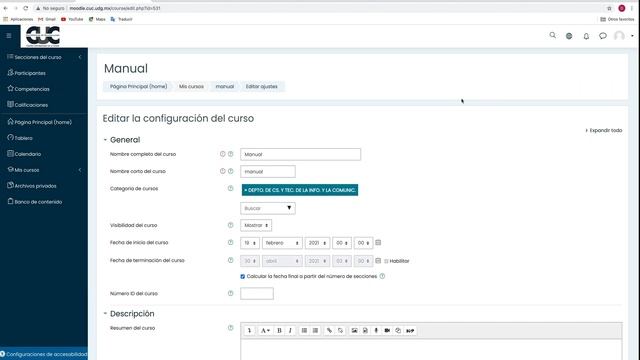The width and height of the screenshot is (640, 360).
Task: Show help for Visibilidad del curso
Action: pyautogui.click(x=231, y=225)
